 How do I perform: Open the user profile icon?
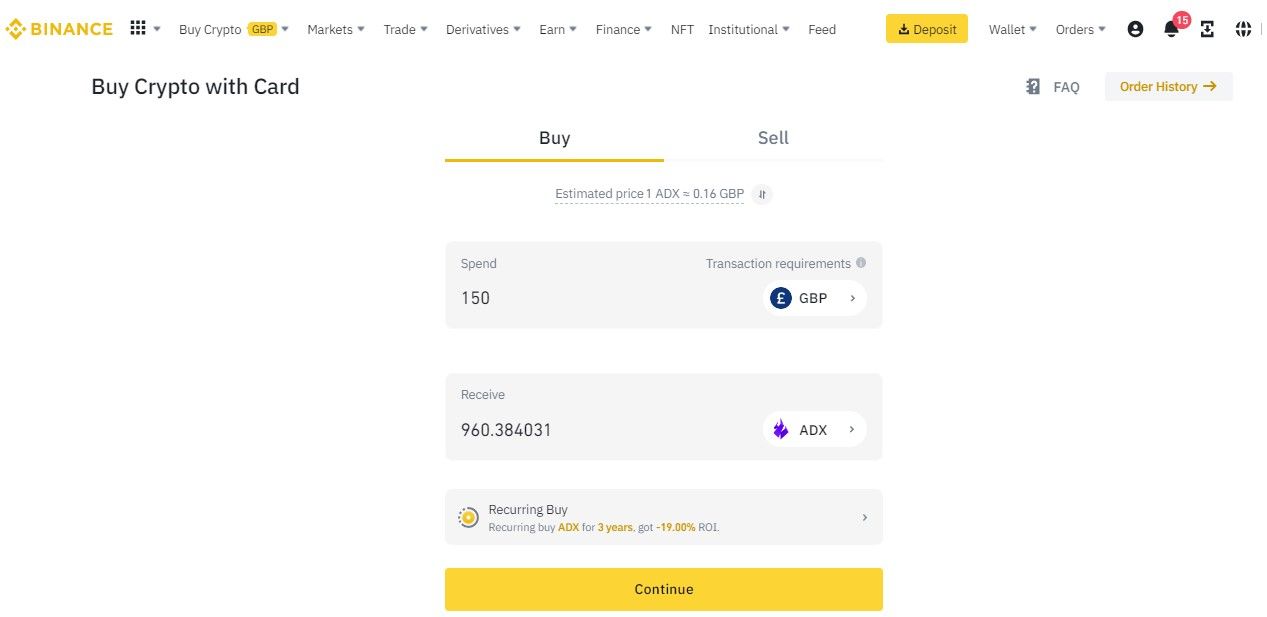click(x=1135, y=29)
